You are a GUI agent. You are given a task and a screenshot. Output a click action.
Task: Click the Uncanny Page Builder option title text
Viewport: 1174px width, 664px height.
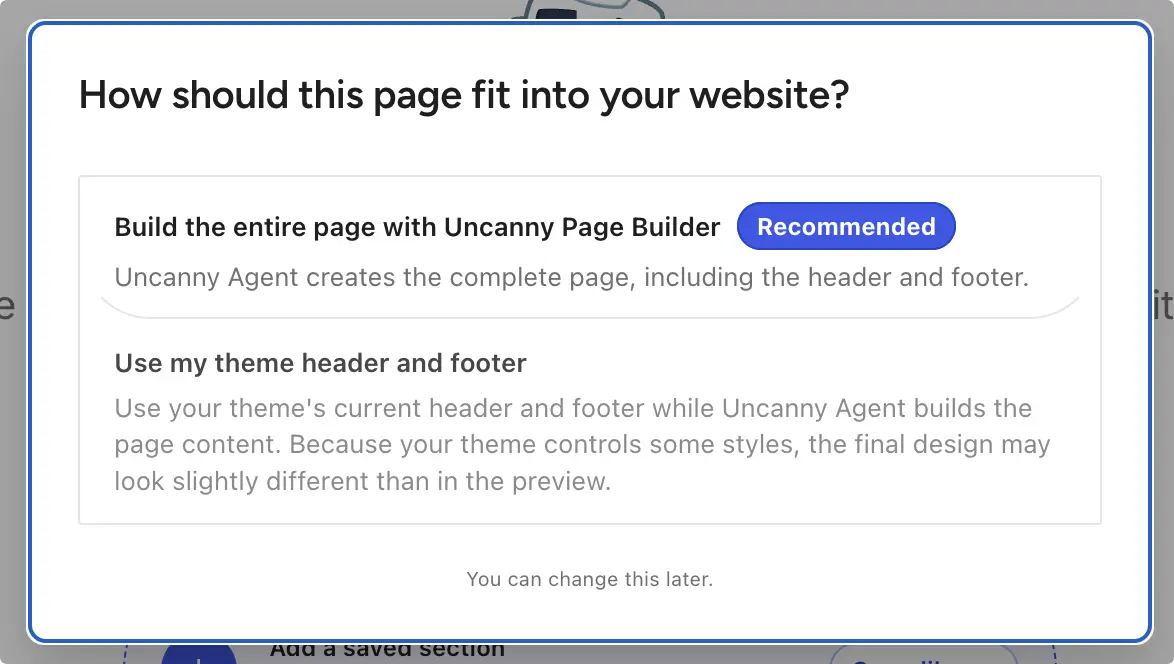pyautogui.click(x=417, y=227)
